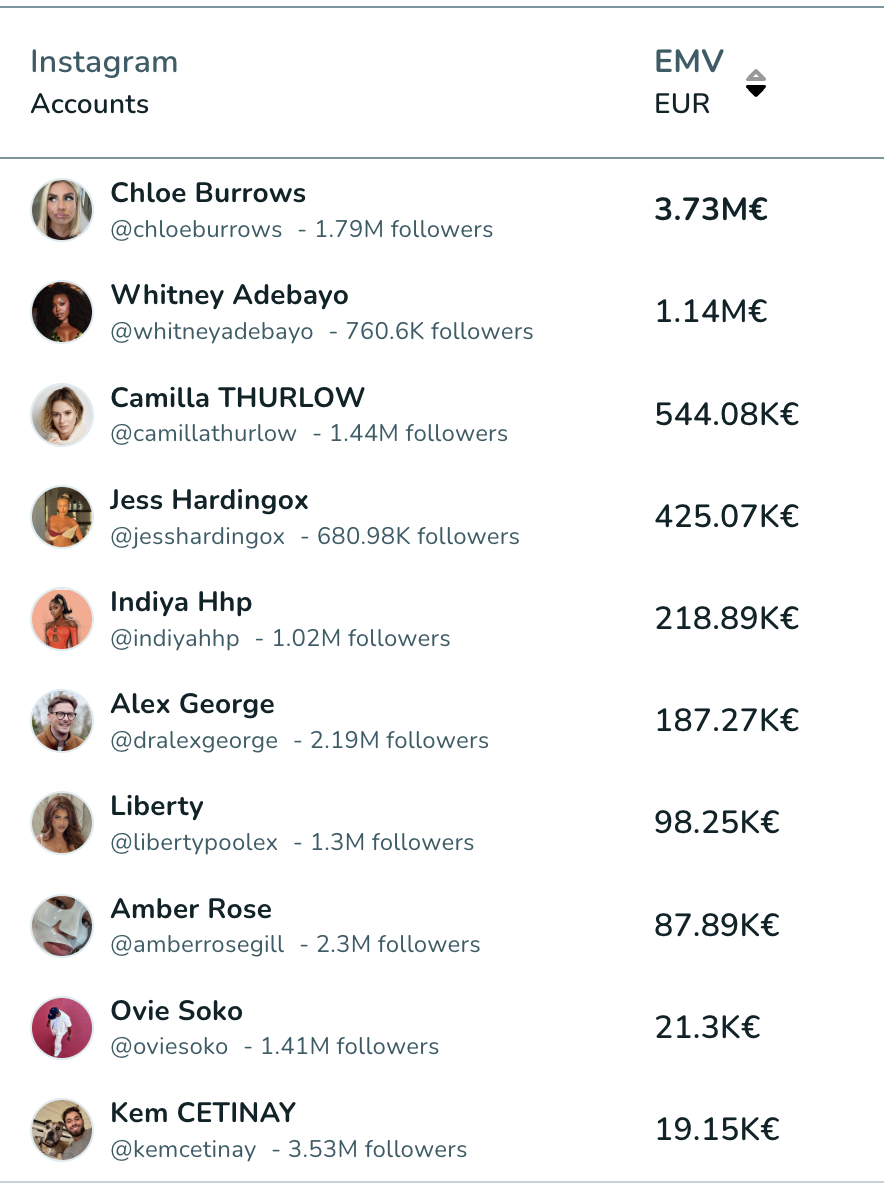Open the @whitneyadebayo handle link
Viewport: 884px width, 1188px height.
(x=212, y=331)
